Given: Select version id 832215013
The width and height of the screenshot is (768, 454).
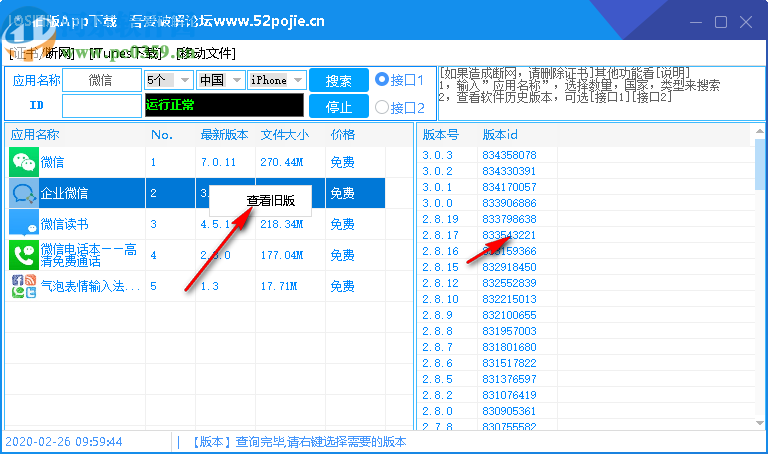Looking at the screenshot, I should 509,299.
